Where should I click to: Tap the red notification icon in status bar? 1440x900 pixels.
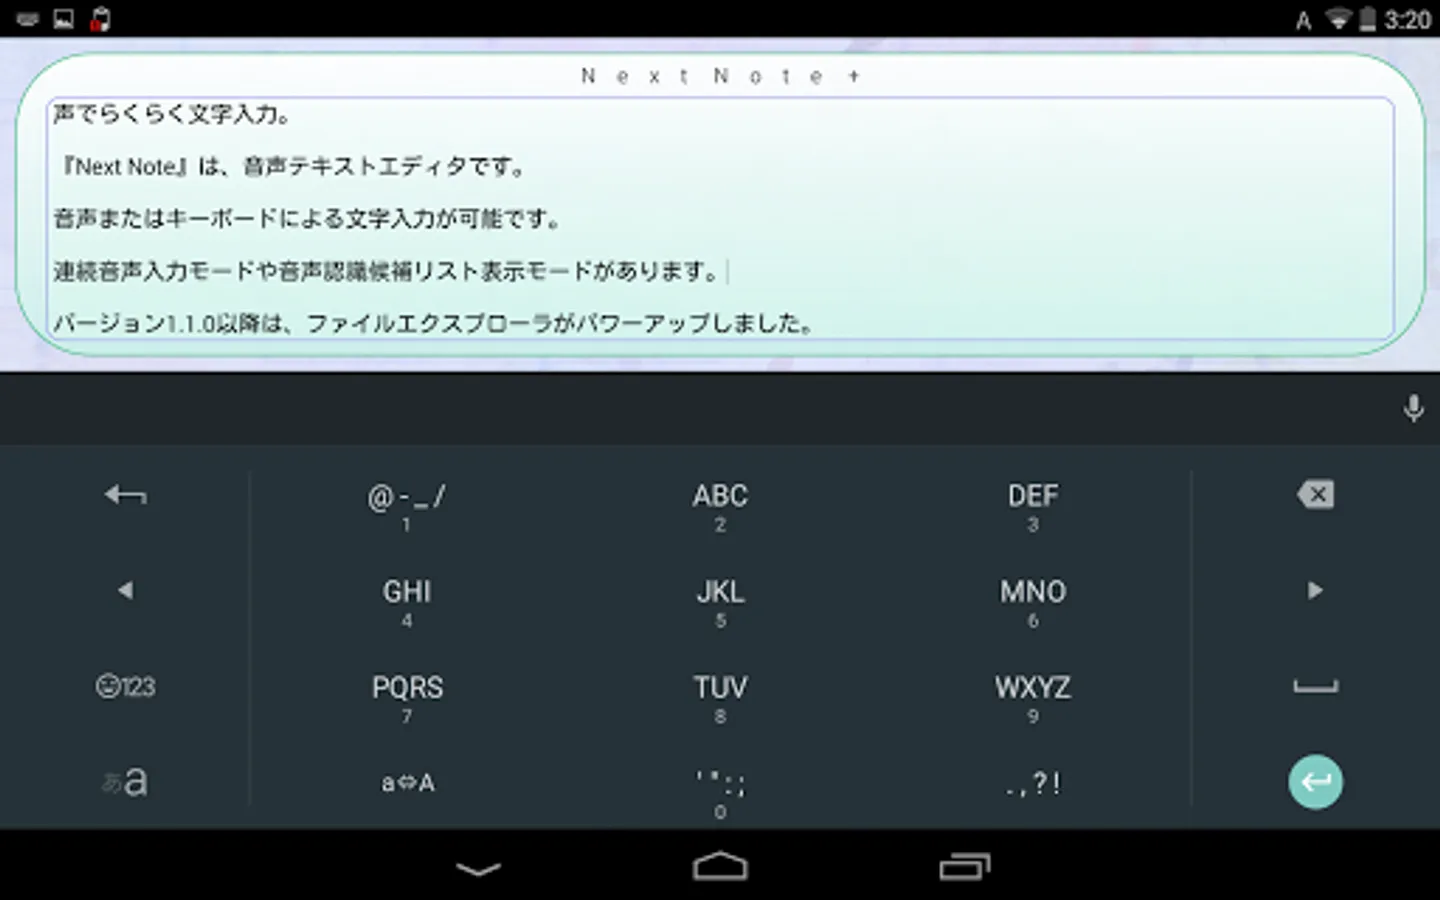tap(100, 19)
